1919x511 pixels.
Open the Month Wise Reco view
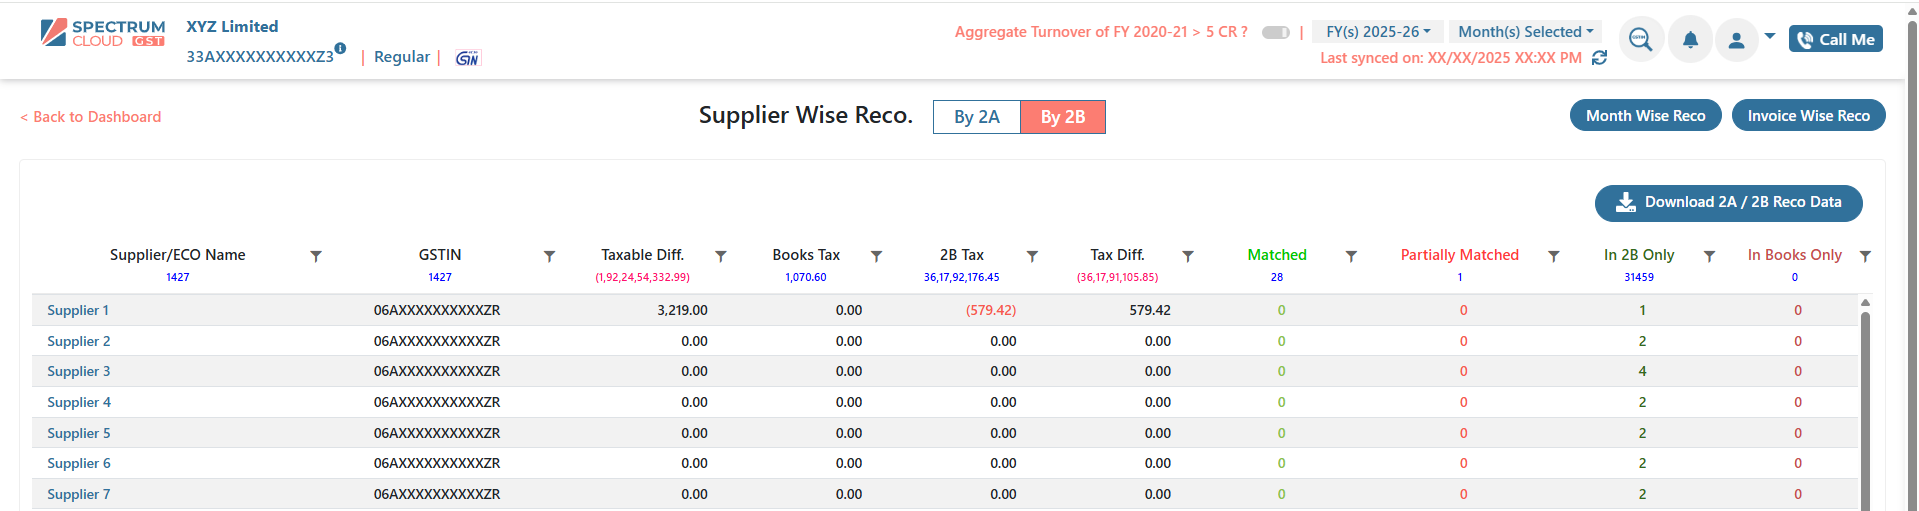coord(1645,116)
